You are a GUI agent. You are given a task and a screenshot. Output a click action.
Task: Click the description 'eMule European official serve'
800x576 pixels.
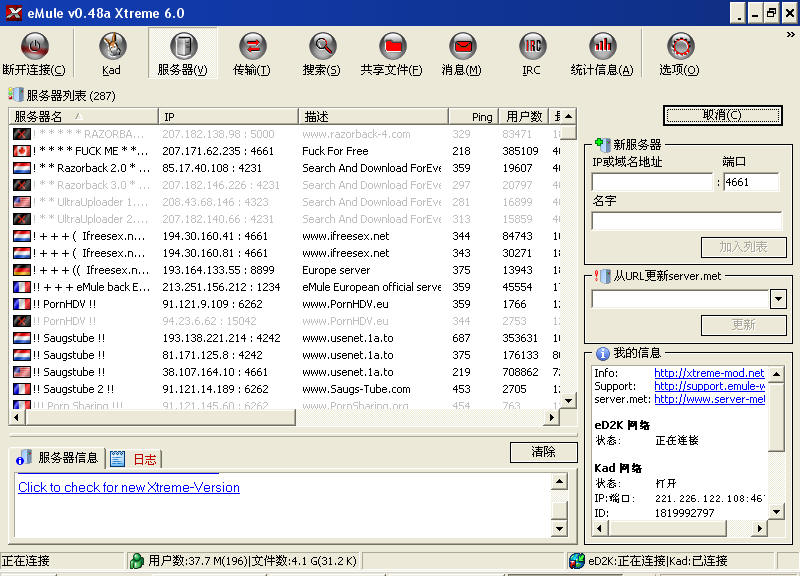(x=372, y=287)
